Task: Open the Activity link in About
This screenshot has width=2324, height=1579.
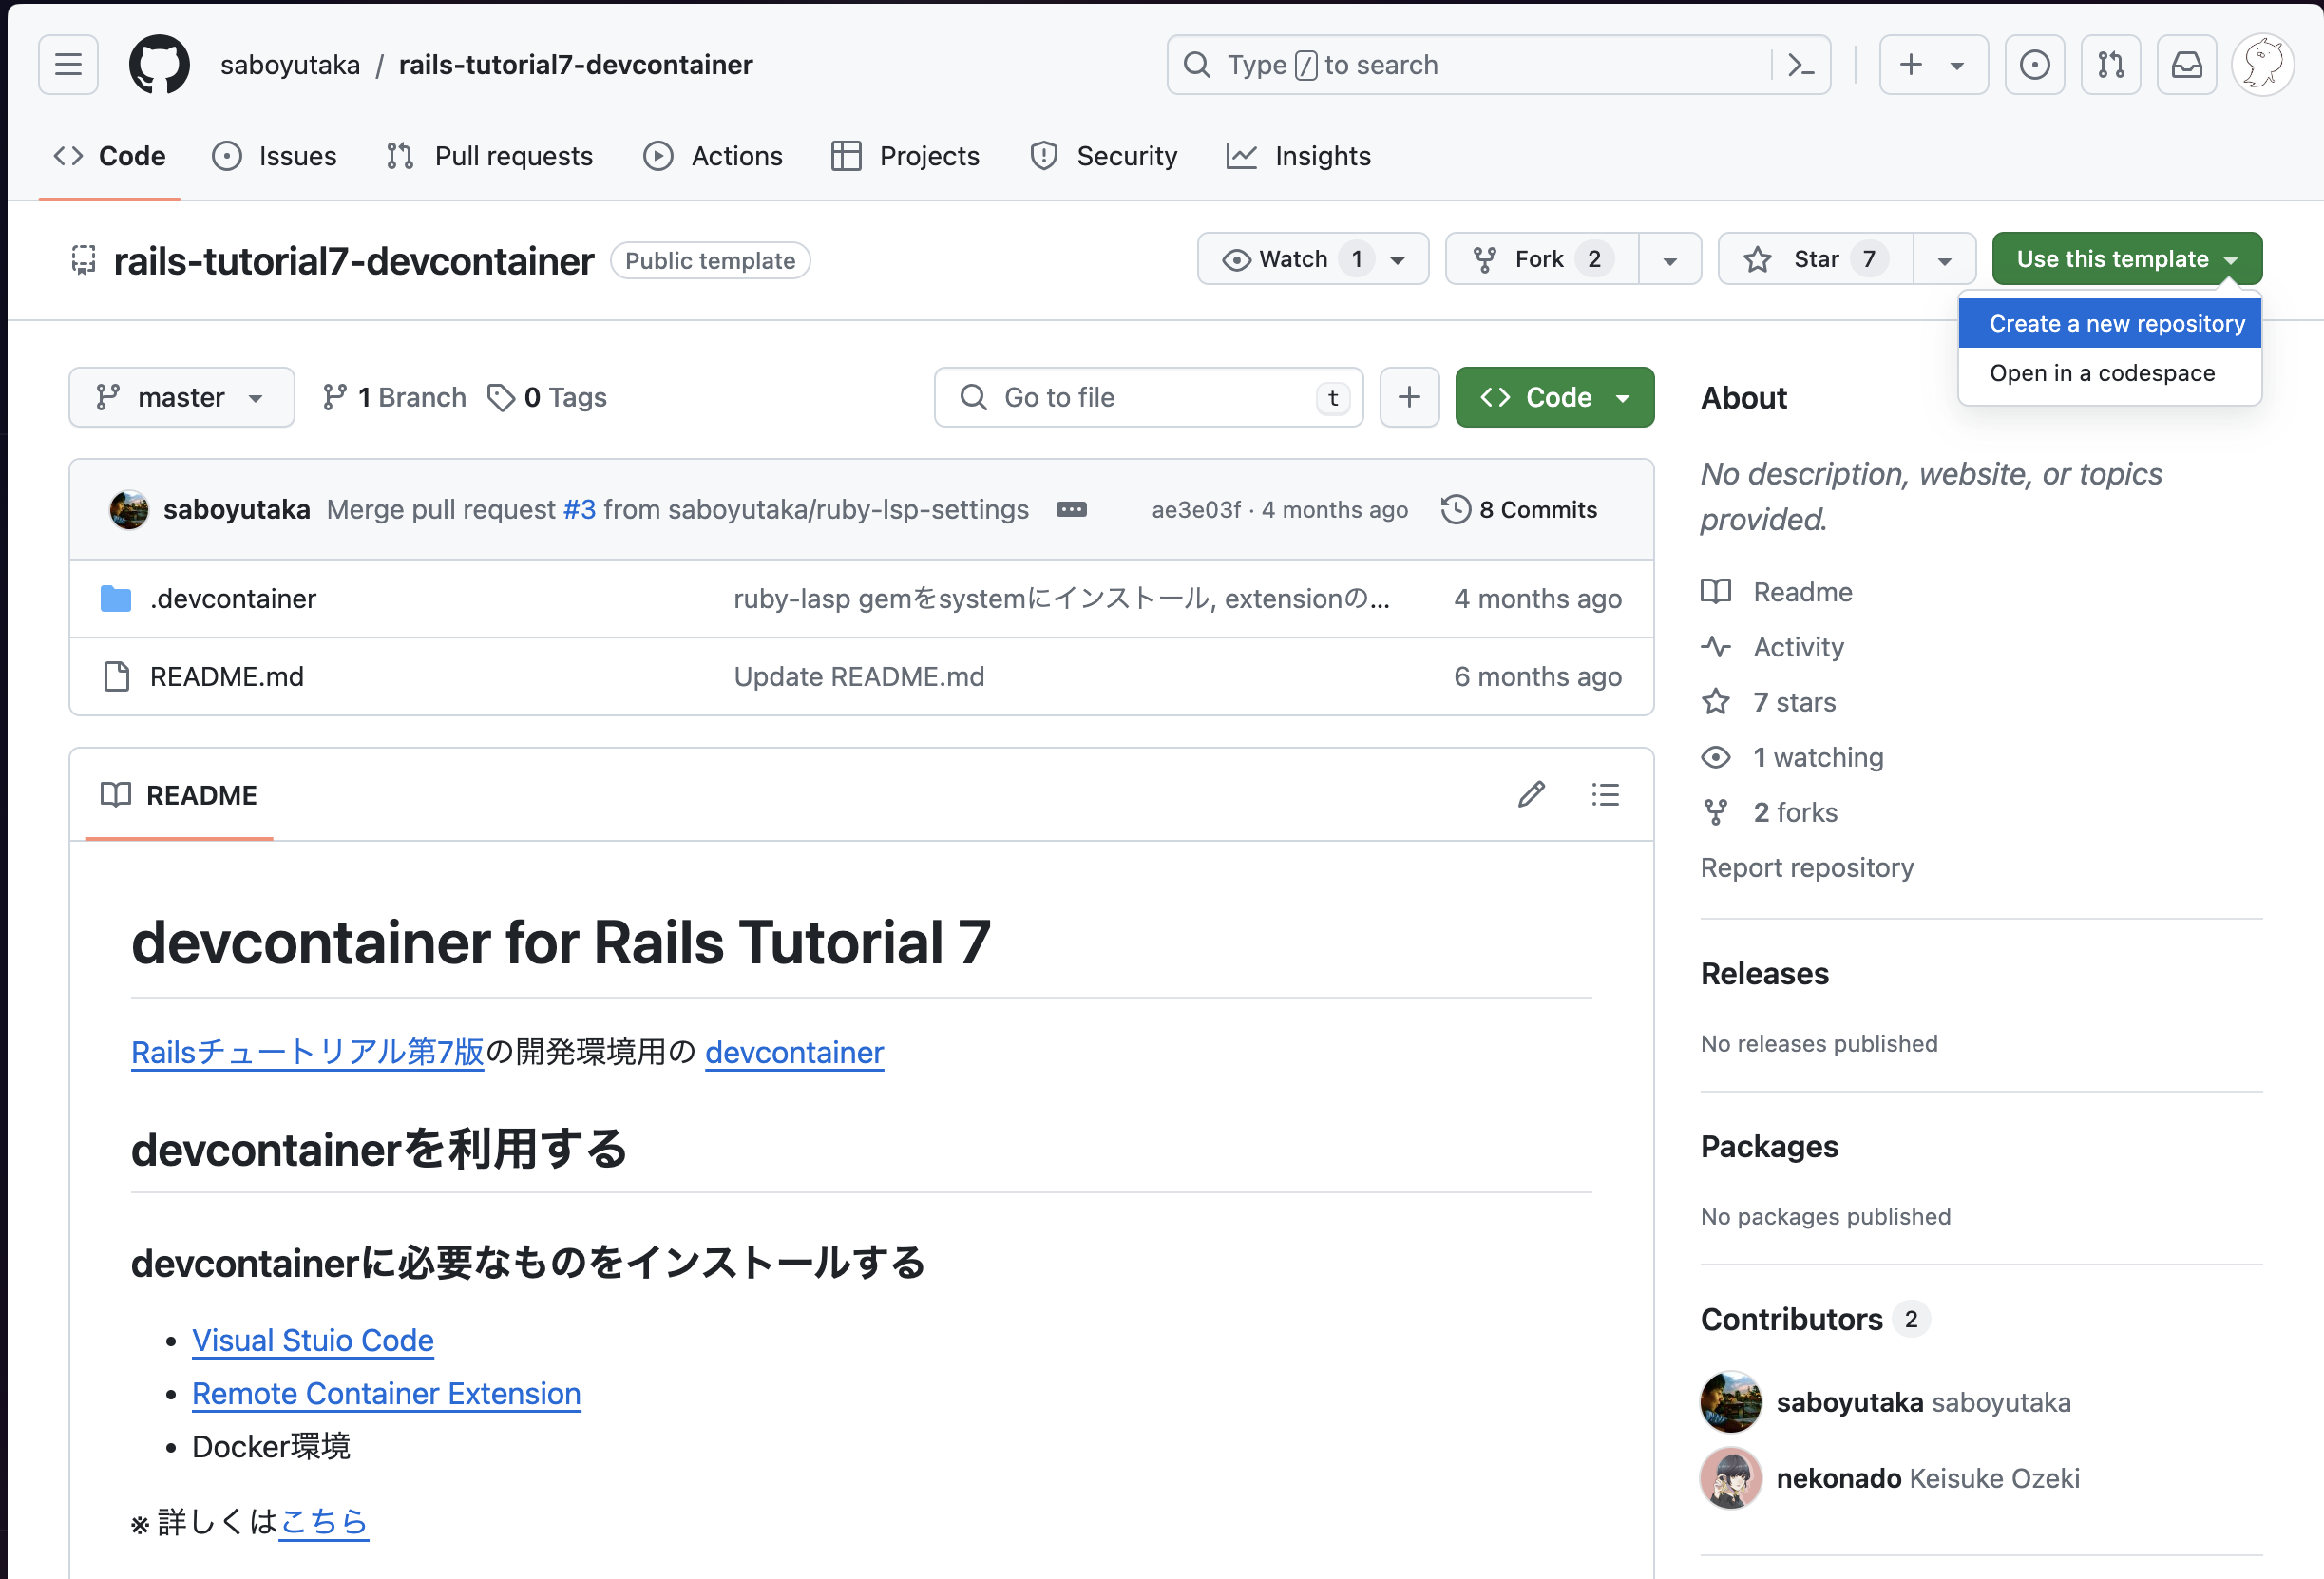Action: click(1773, 647)
